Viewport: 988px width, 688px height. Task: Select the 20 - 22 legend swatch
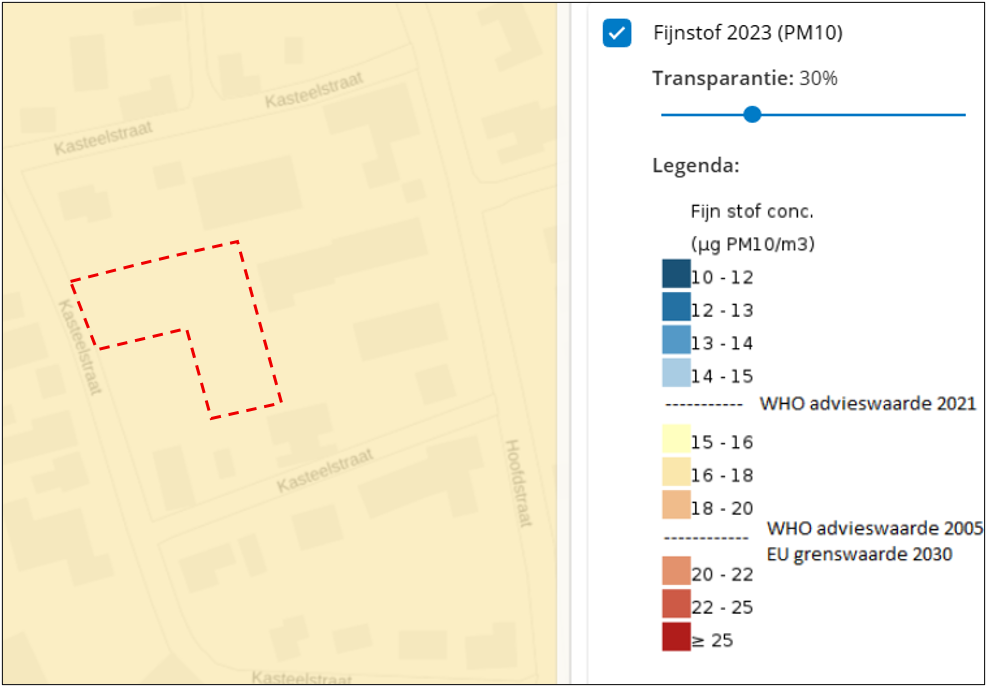point(676,571)
